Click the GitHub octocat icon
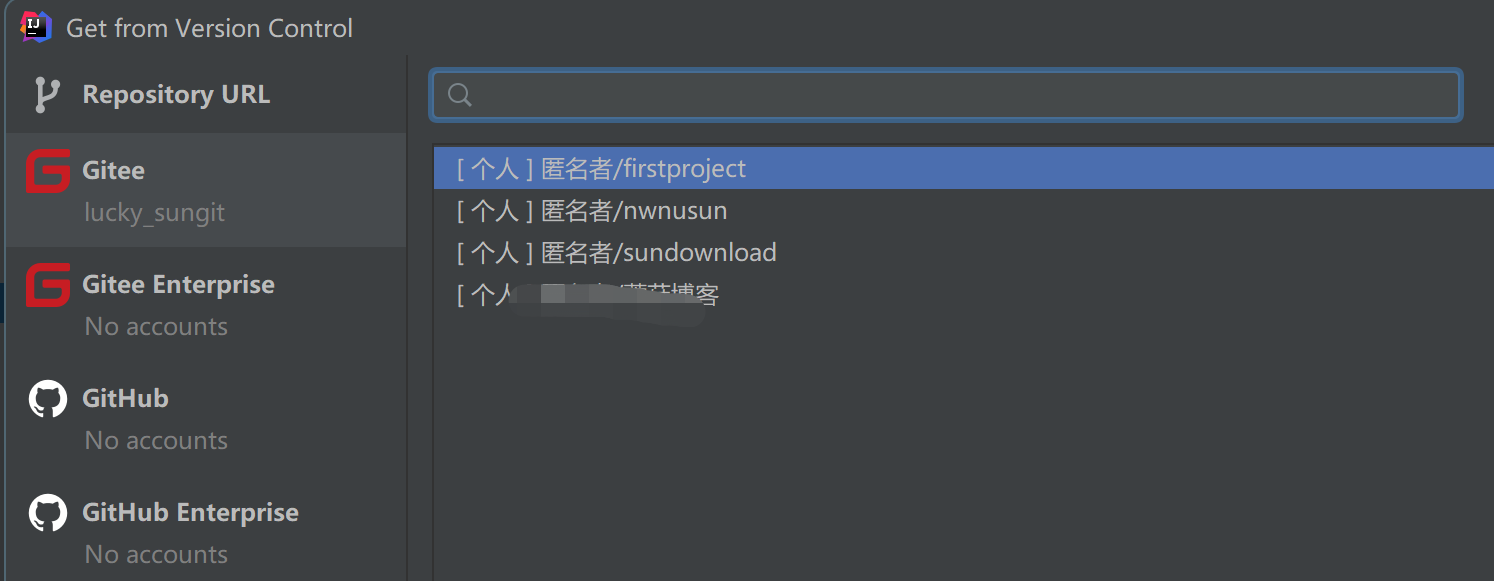 pos(48,399)
